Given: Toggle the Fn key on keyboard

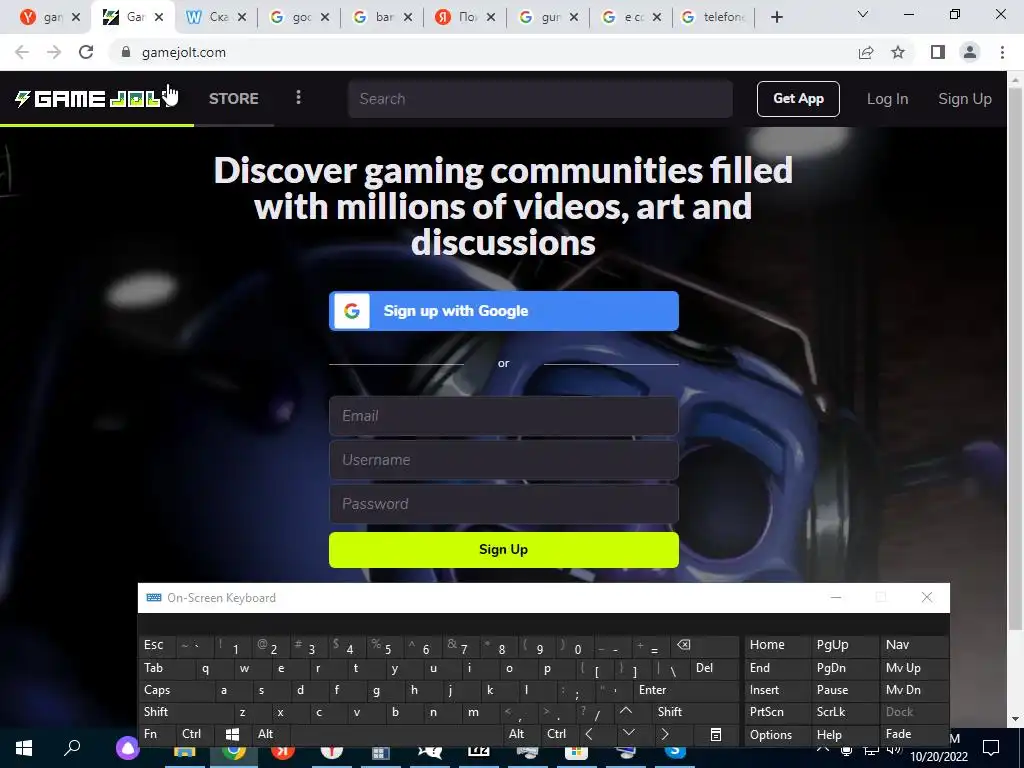Looking at the screenshot, I should (157, 734).
